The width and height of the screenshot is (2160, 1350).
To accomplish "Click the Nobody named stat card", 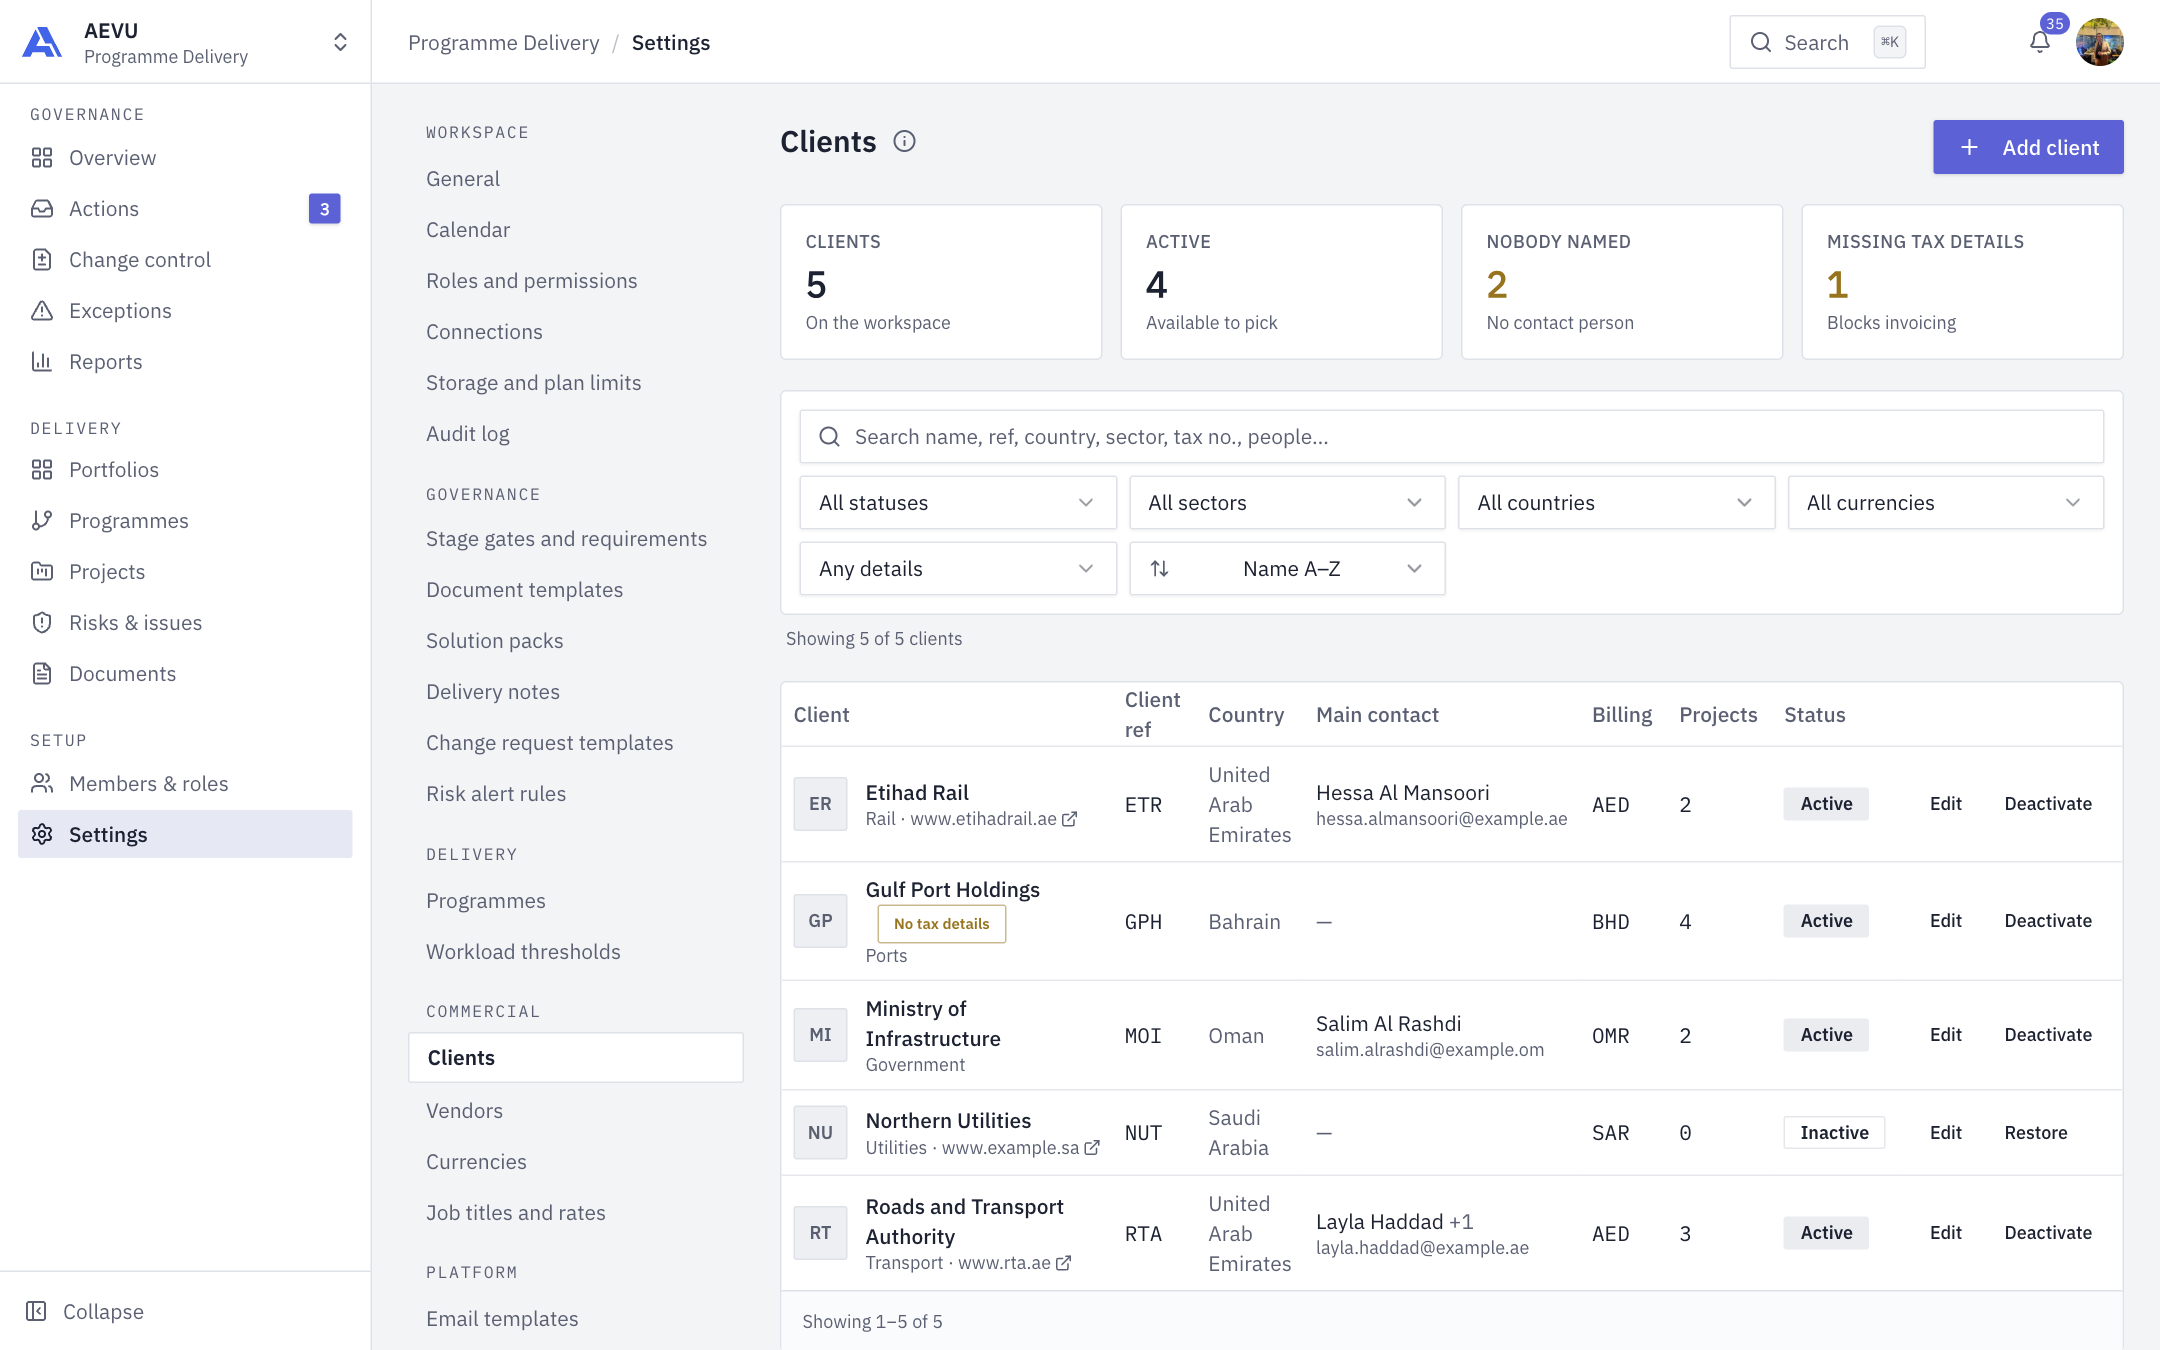I will click(1621, 282).
